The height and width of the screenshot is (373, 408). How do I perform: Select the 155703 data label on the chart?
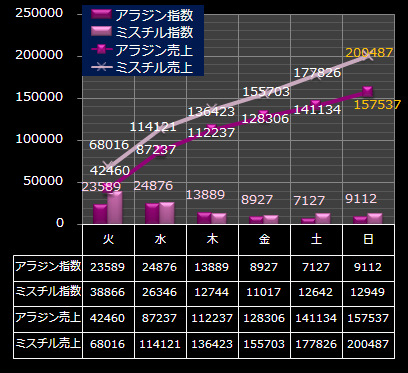point(266,92)
